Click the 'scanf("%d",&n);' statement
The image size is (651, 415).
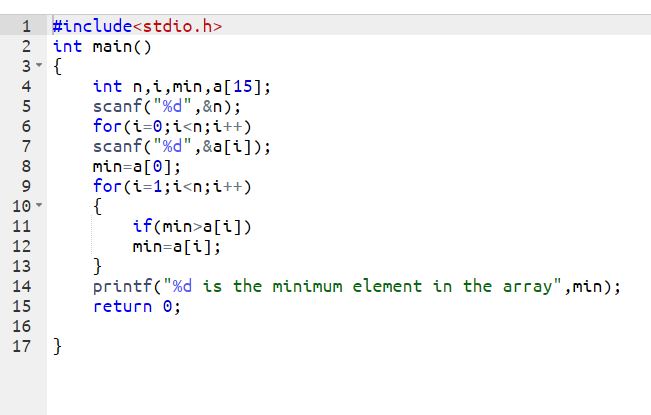167,106
